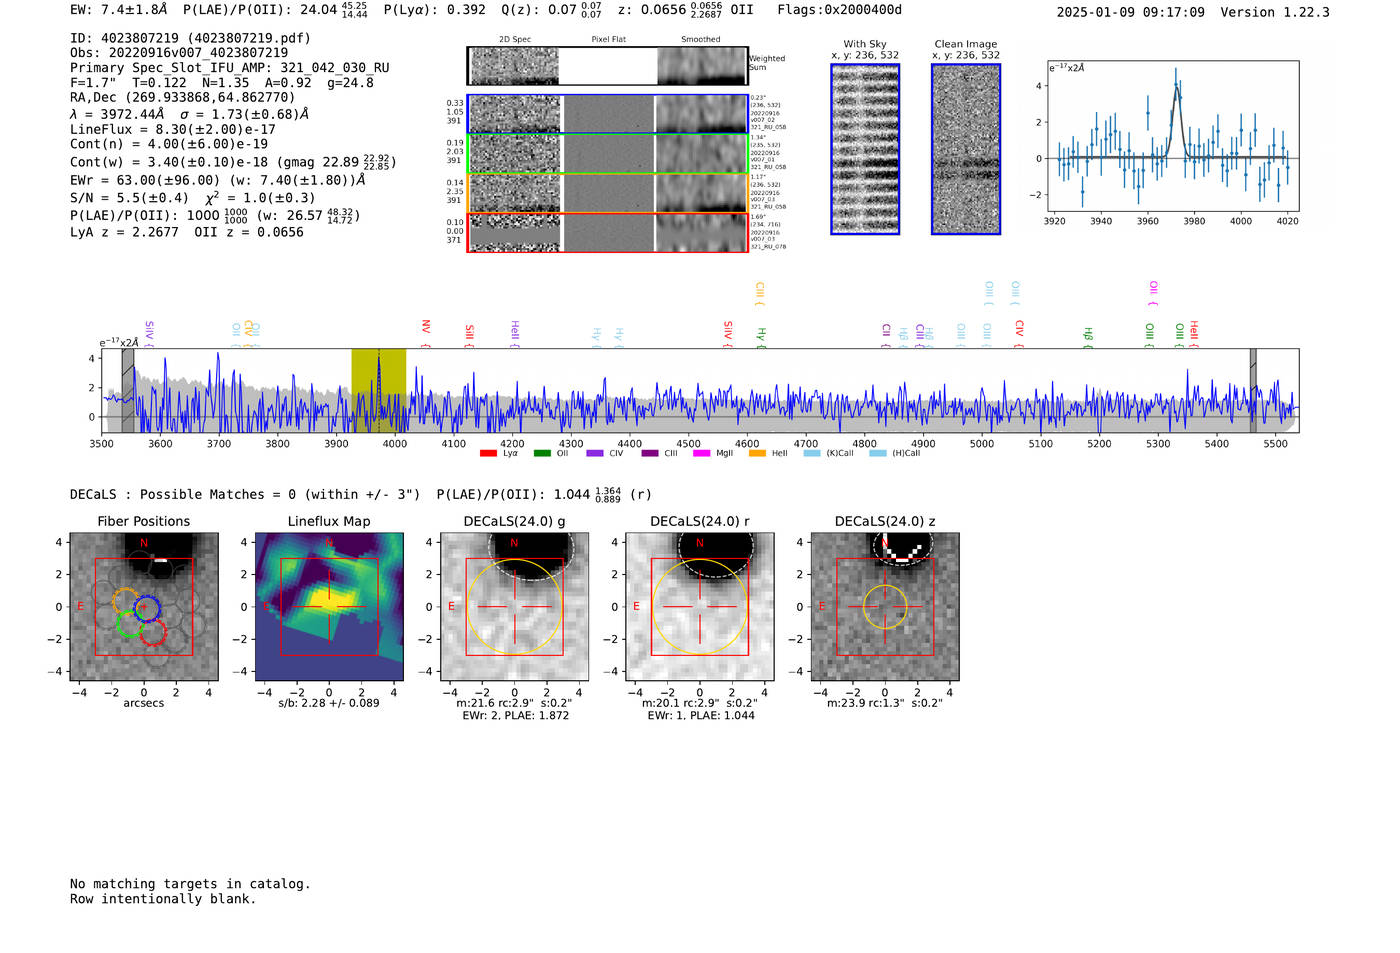Open the Lineflux Map panel
This screenshot has height=953, width=1400.
(x=329, y=606)
